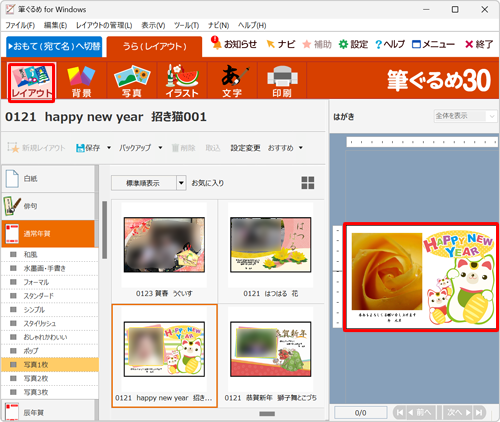Open the ファイル(F) menu
This screenshot has width=500, height=422.
click(x=20, y=25)
